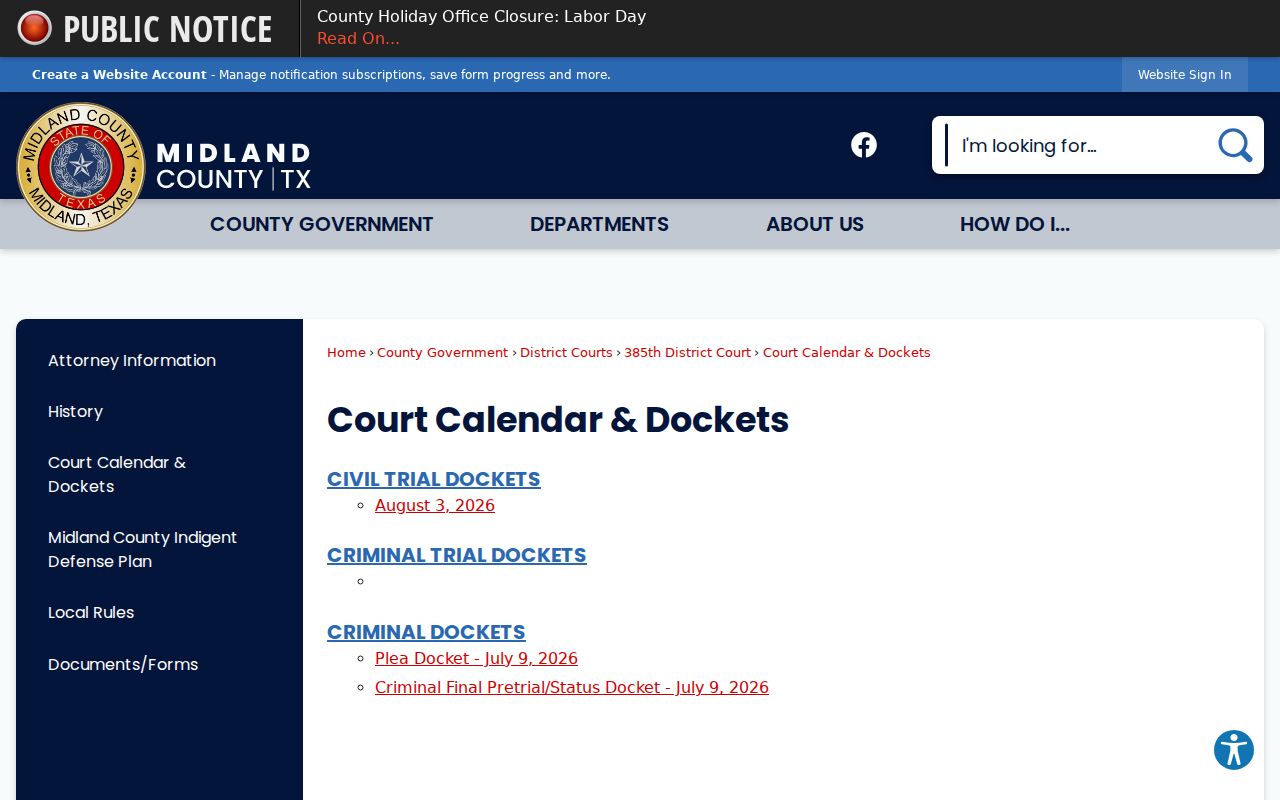Go to Home in the breadcrumb
This screenshot has width=1280, height=800.
point(346,352)
